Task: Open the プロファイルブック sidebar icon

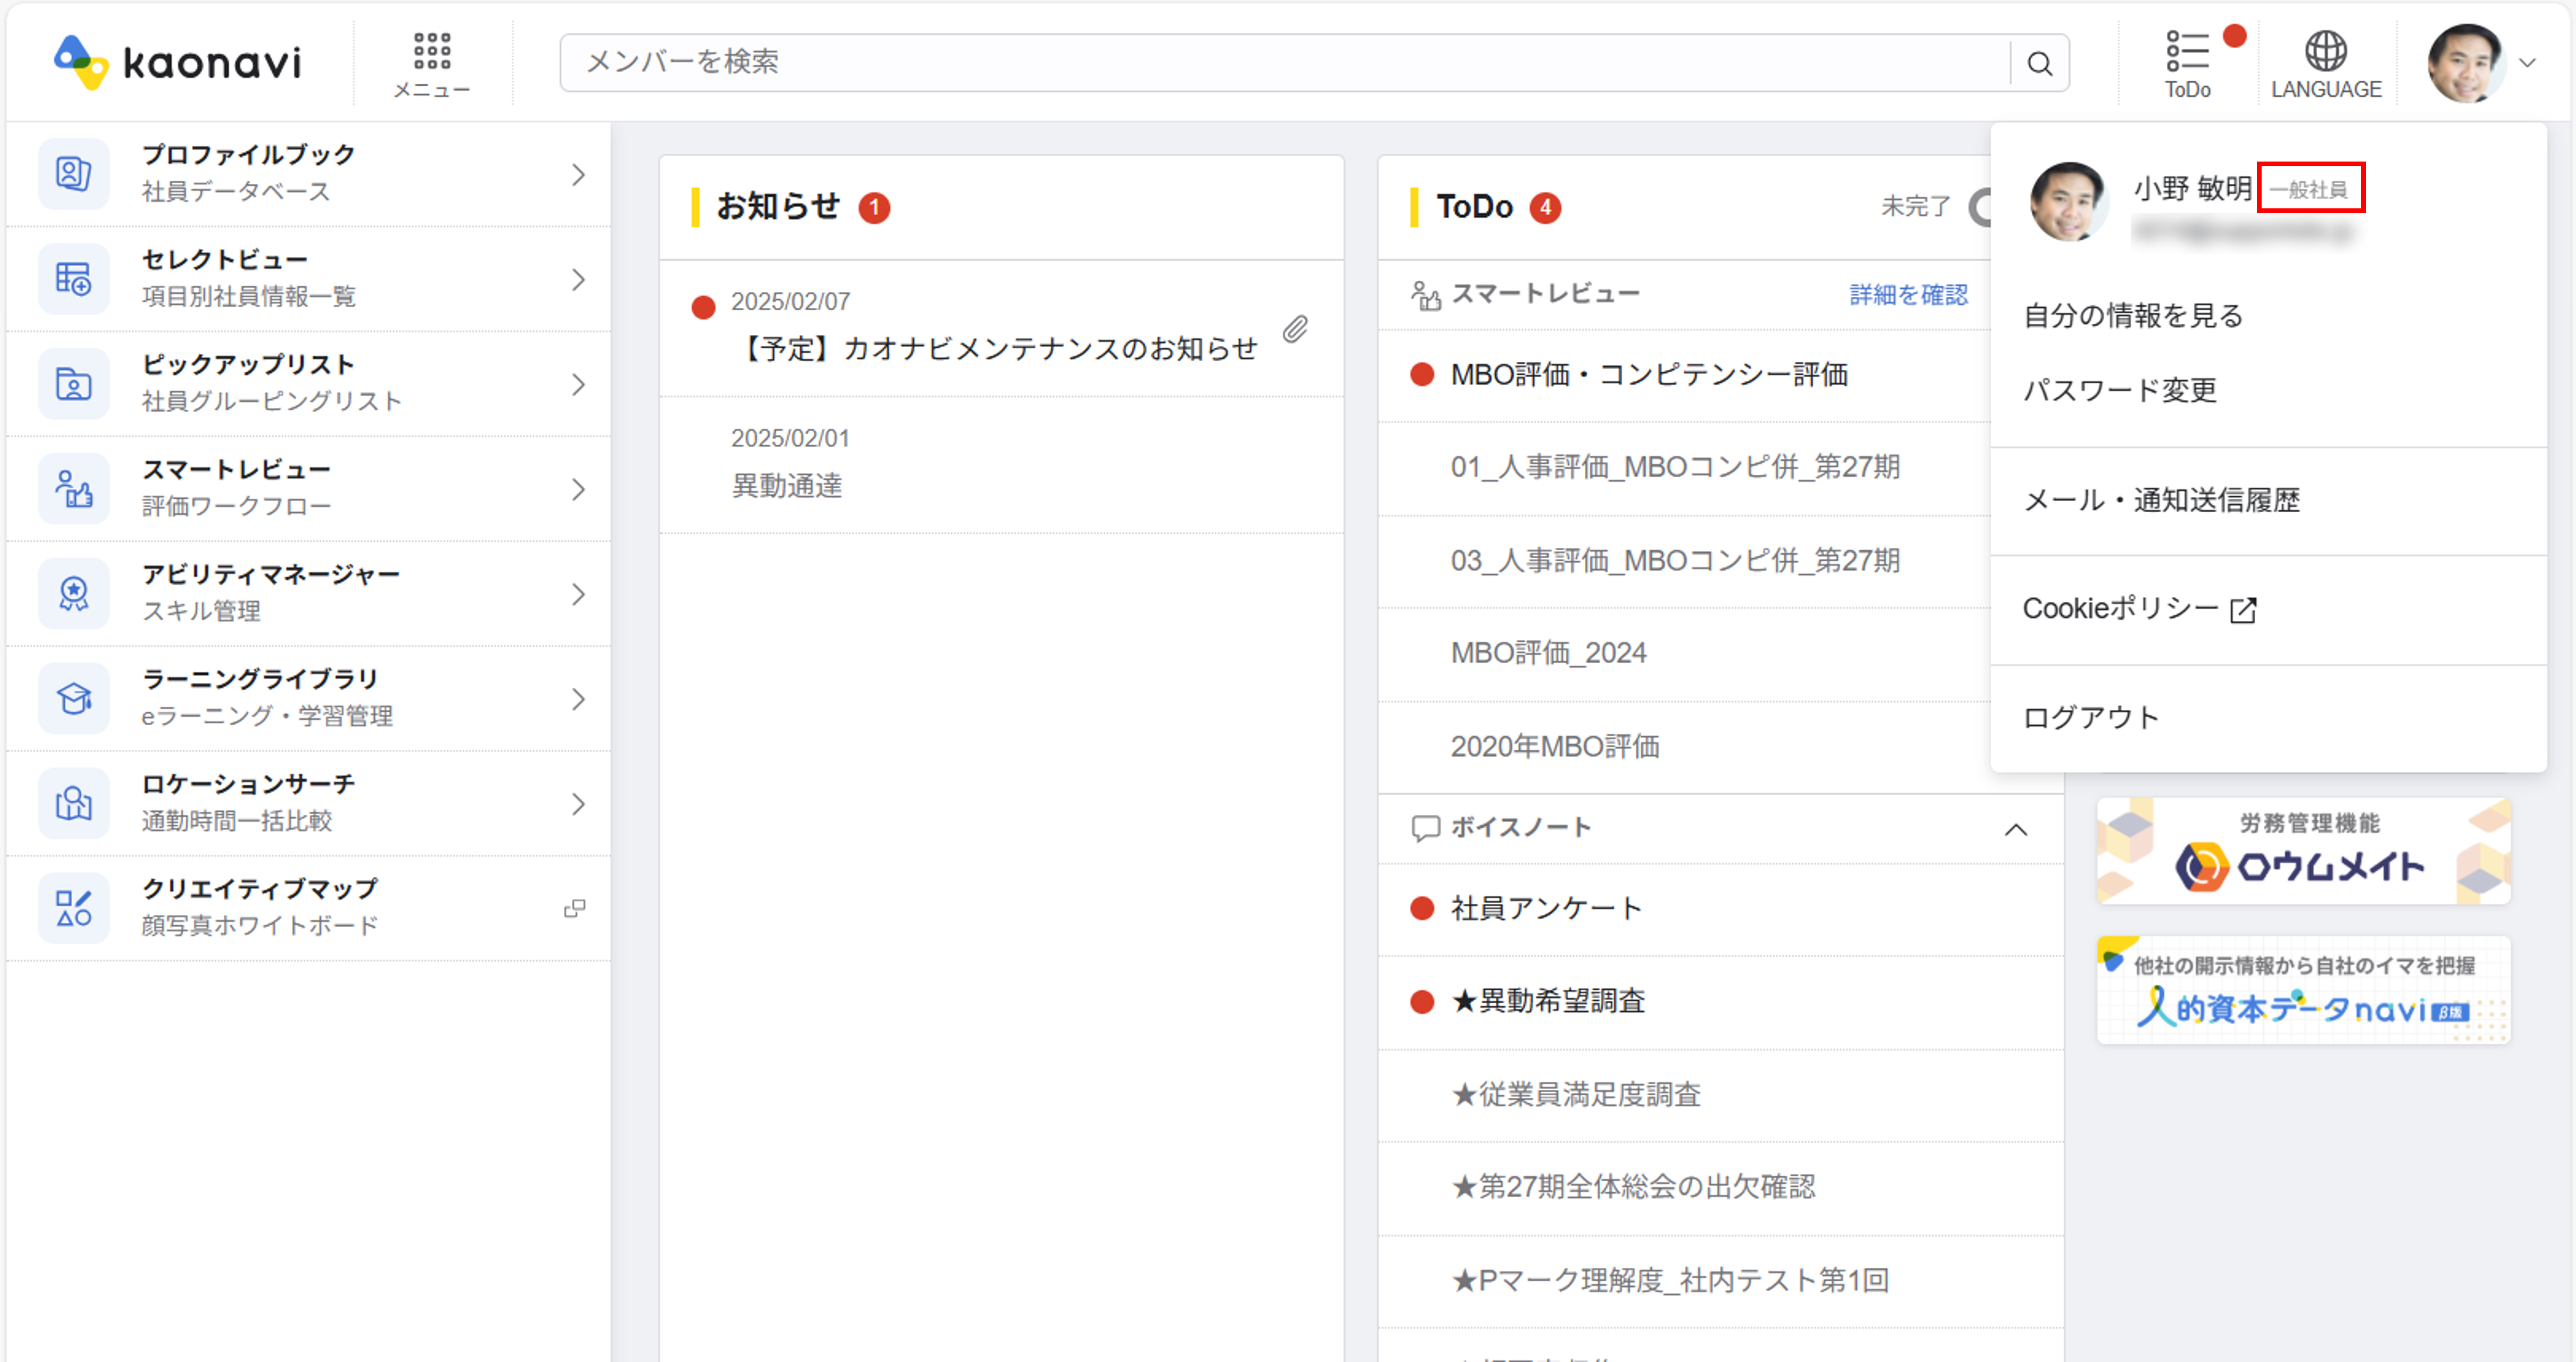Action: coord(73,174)
